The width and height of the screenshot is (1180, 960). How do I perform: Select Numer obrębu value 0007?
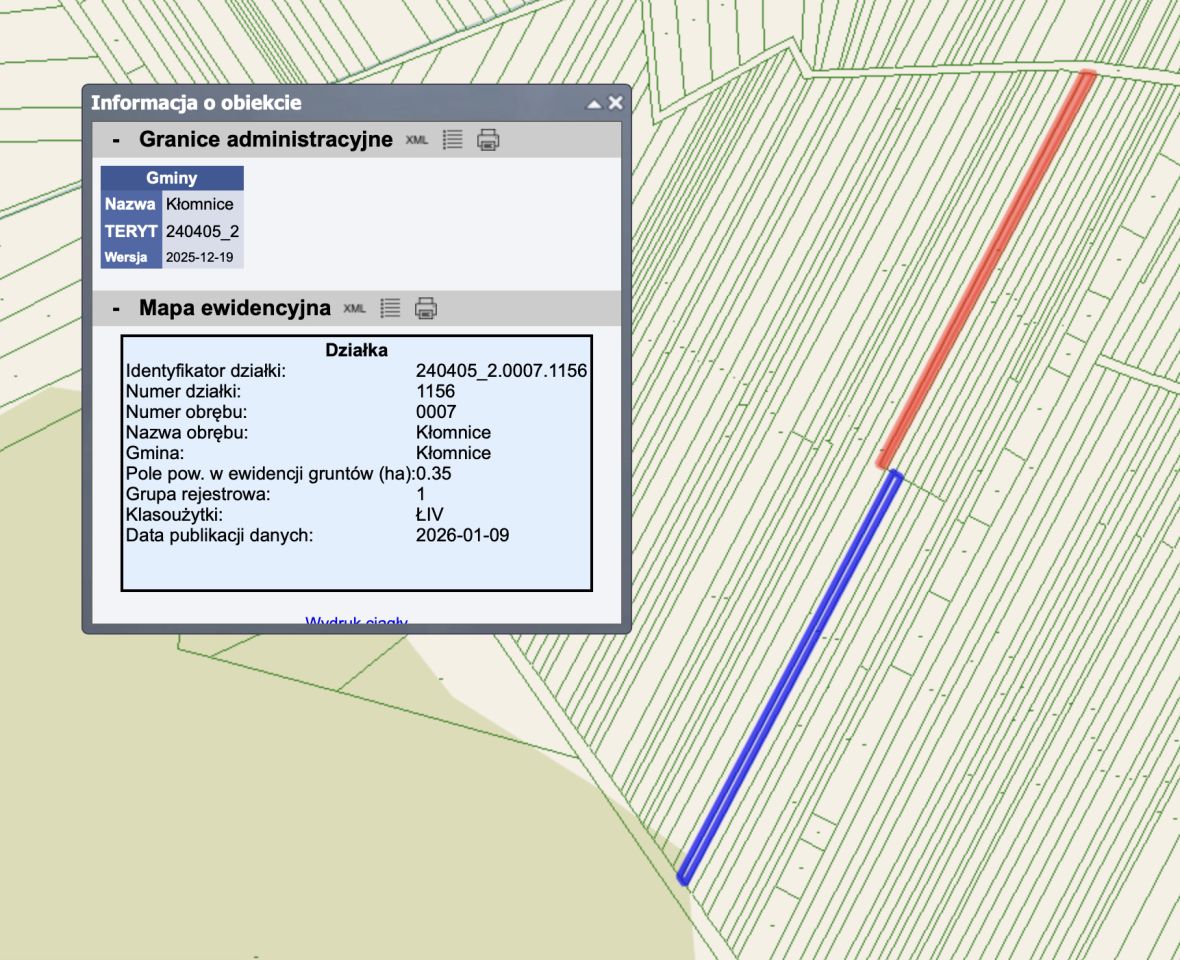[x=436, y=412]
